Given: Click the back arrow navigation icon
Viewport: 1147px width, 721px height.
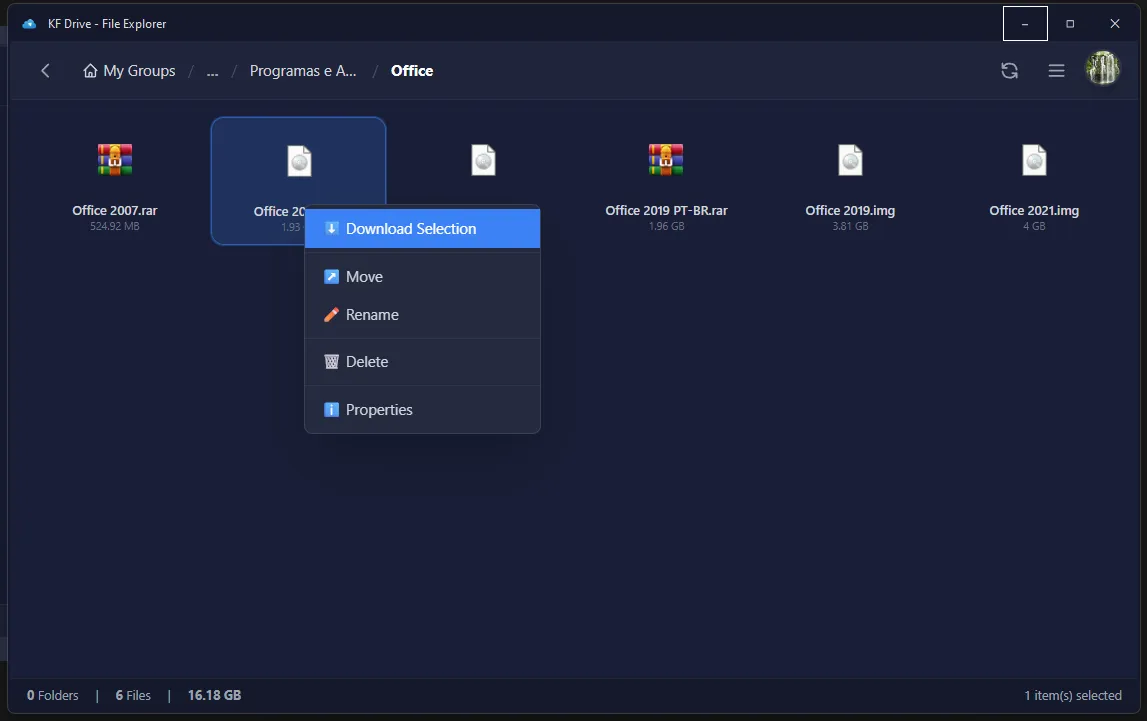Looking at the screenshot, I should [x=45, y=71].
